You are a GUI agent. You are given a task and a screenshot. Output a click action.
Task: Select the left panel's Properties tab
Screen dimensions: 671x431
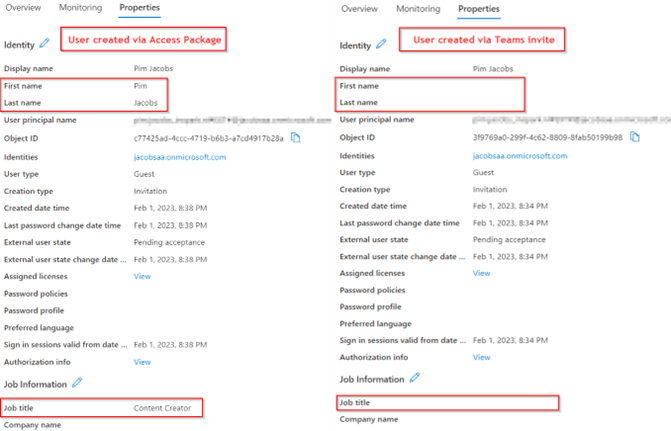140,8
